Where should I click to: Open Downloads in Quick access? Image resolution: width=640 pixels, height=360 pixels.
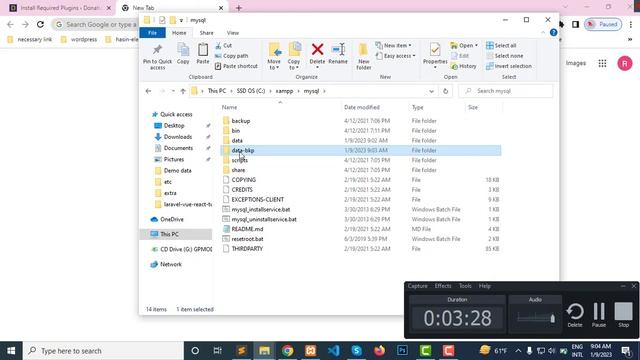[x=178, y=137]
